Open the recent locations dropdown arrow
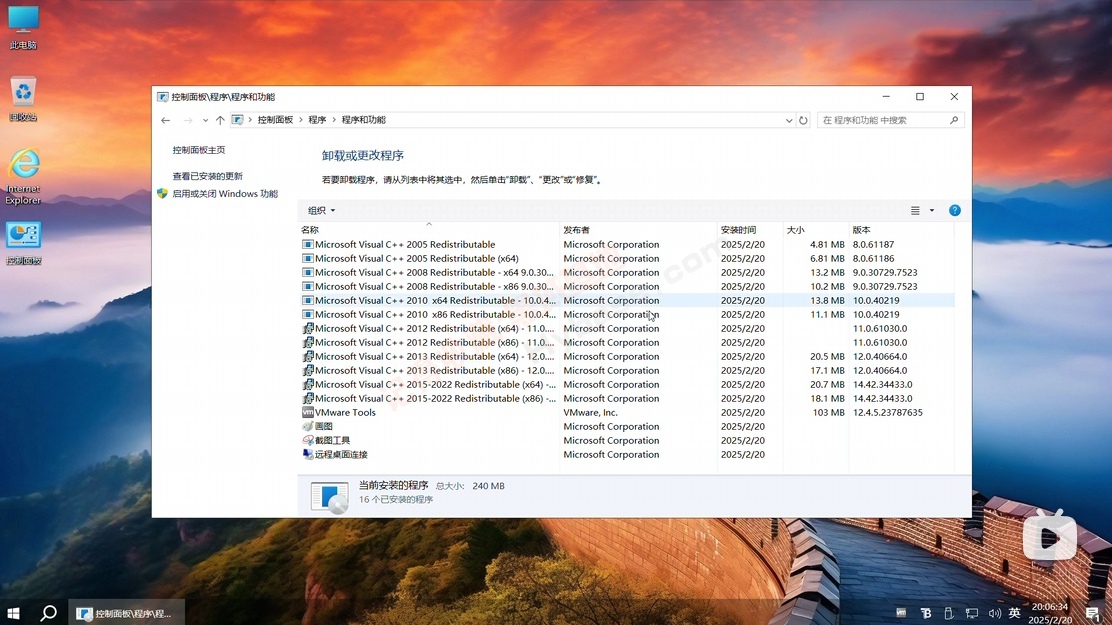Screen dimensions: 1112x625 click(205, 120)
